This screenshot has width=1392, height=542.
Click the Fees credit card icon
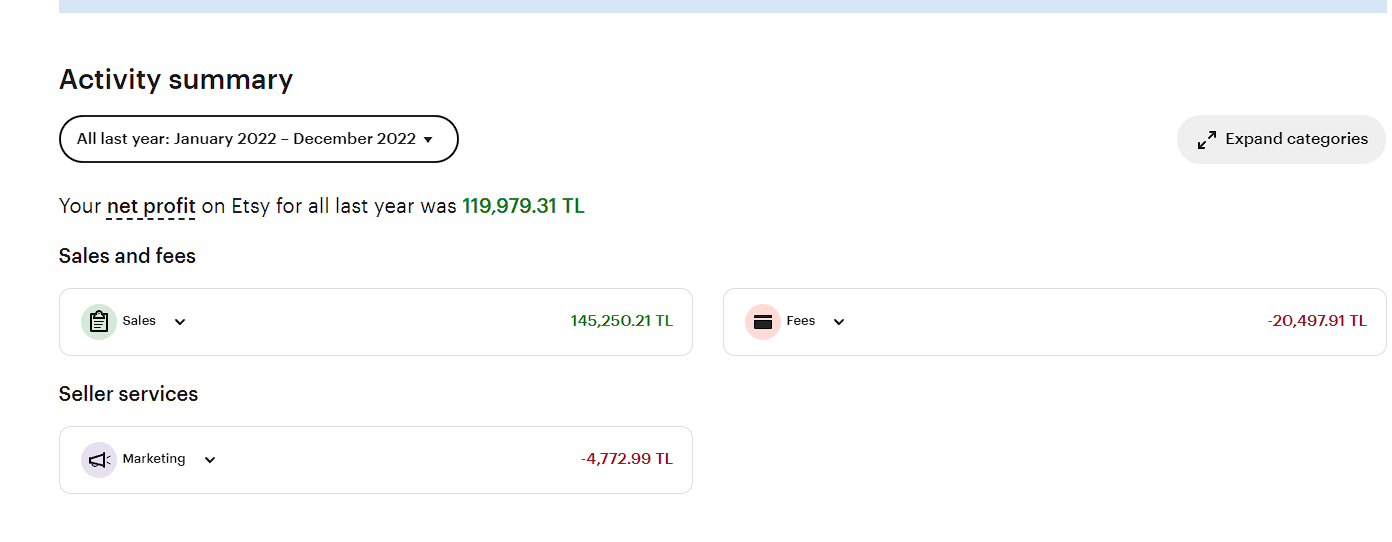[x=762, y=322]
